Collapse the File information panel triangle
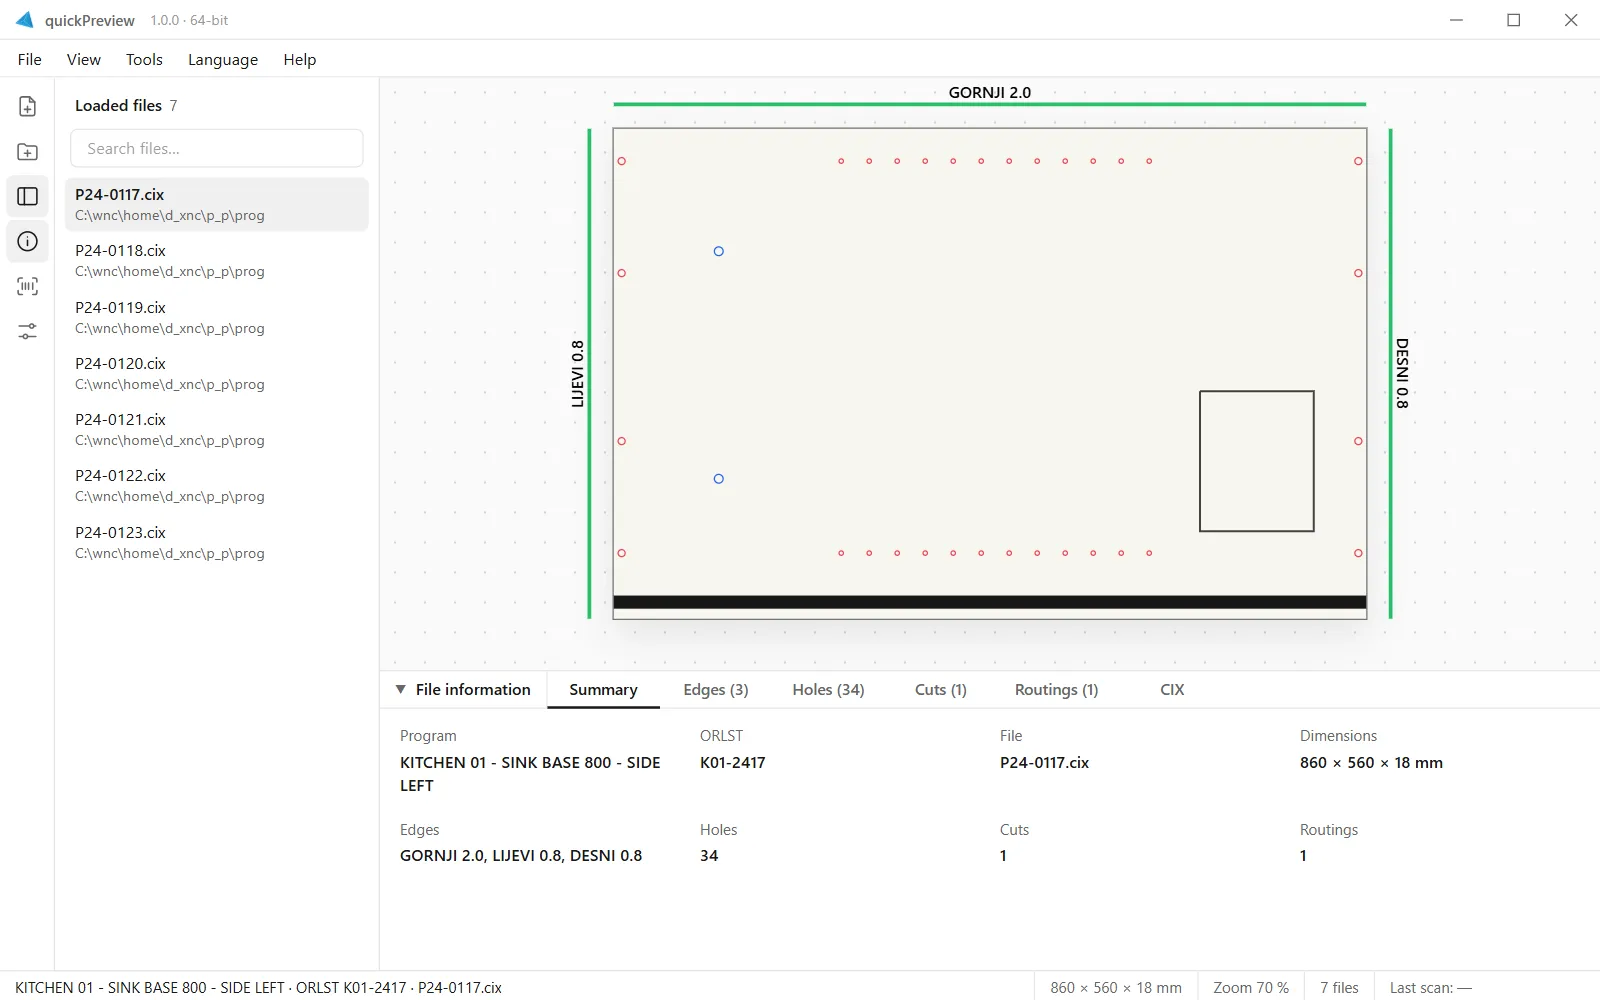The height and width of the screenshot is (1000, 1600). click(401, 689)
